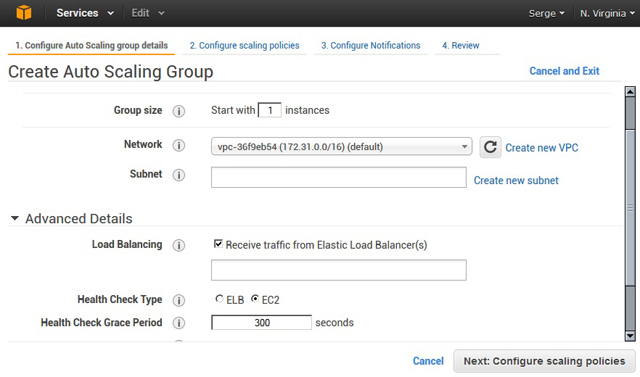Click the Subnet info icon
Image resolution: width=640 pixels, height=377 pixels.
(x=178, y=175)
